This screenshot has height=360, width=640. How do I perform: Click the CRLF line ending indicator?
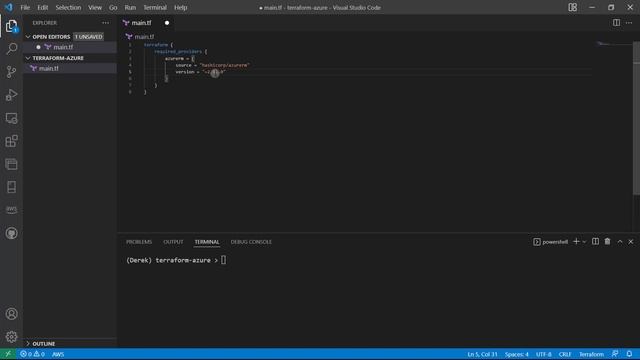[x=565, y=354]
